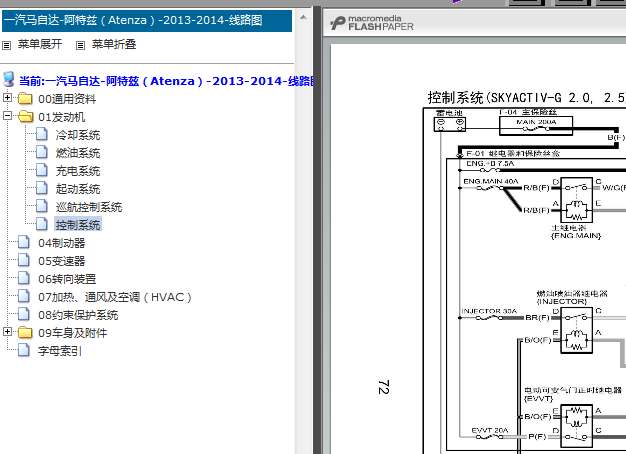Click the MAIN 200A fuse label

(536, 122)
